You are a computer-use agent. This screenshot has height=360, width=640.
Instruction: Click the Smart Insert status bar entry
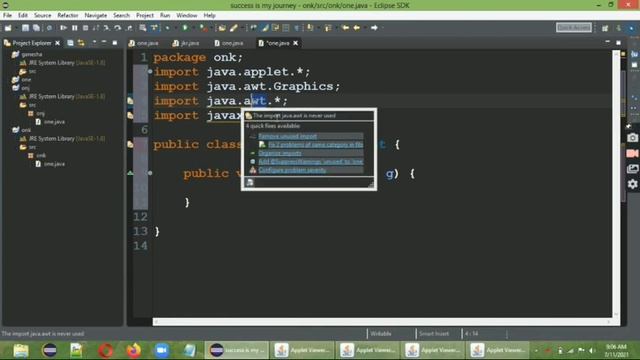[434, 333]
